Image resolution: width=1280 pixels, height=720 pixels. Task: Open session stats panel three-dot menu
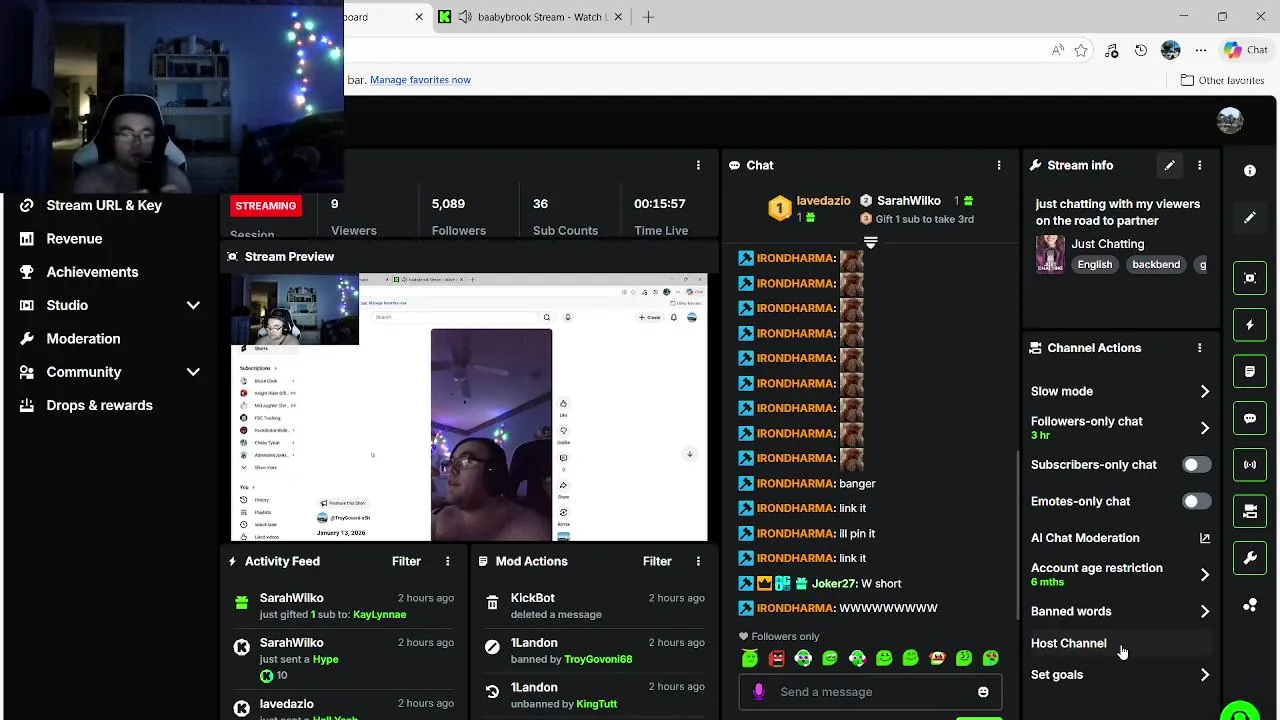pos(699,165)
